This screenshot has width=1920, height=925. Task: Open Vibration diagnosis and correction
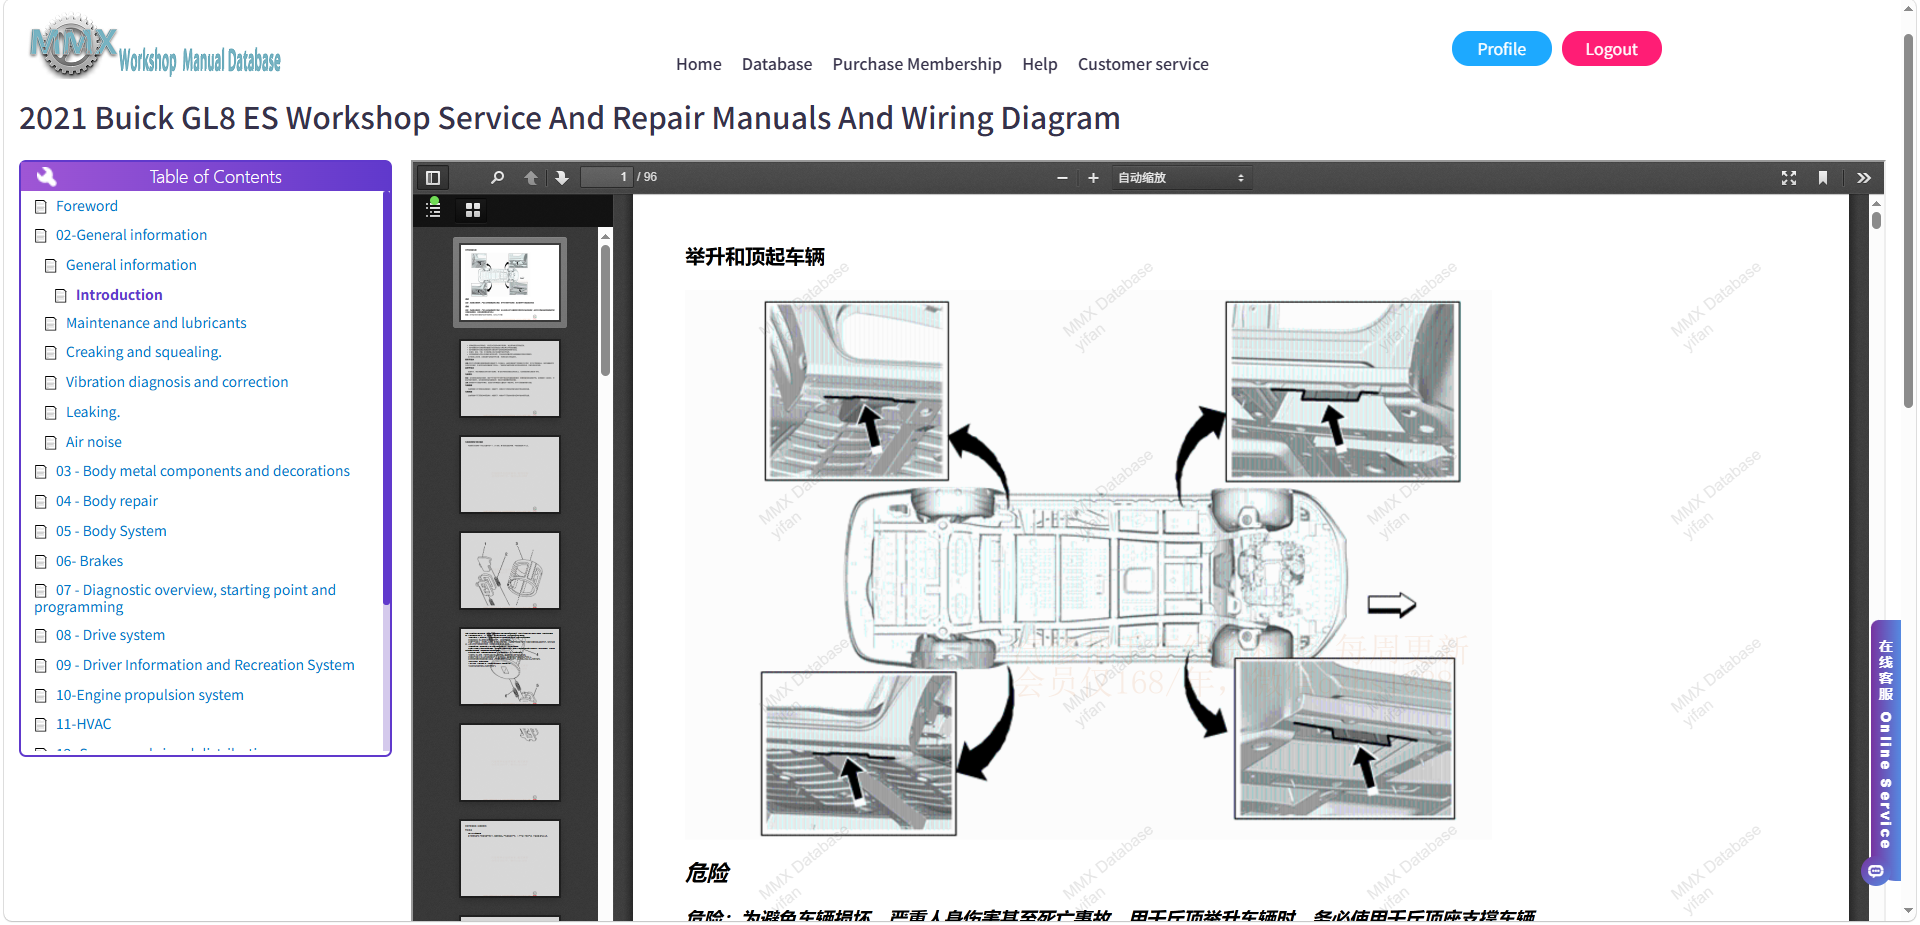tap(177, 382)
